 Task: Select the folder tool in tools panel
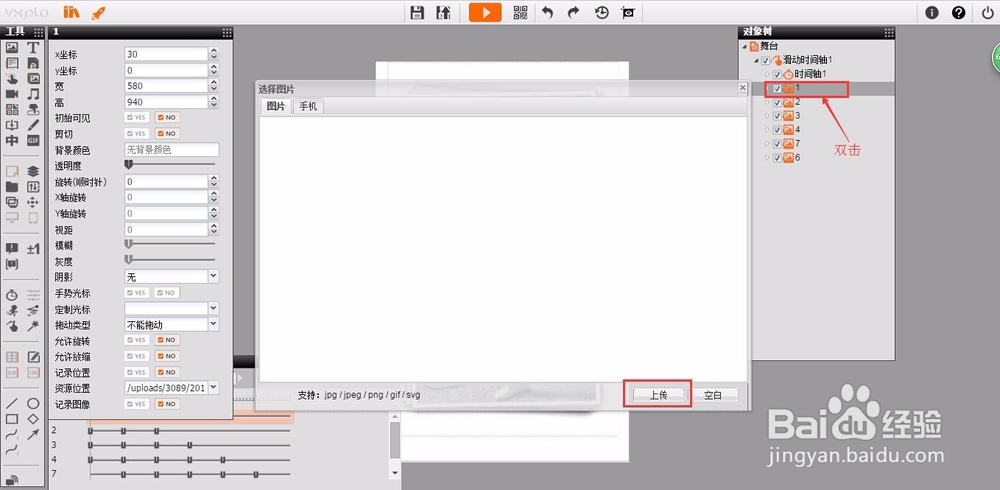pyautogui.click(x=12, y=187)
